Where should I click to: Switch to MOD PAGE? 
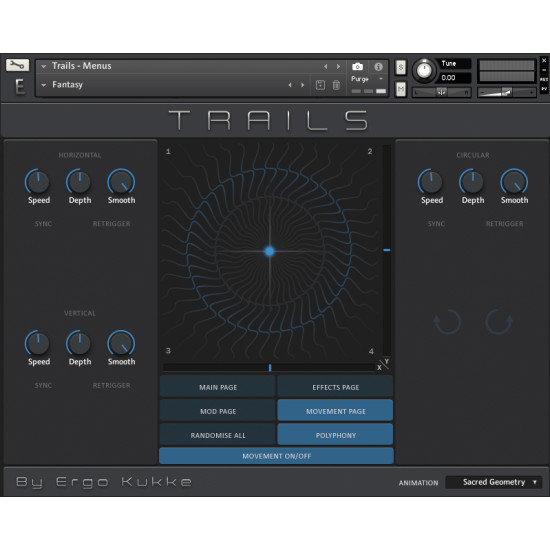[218, 411]
